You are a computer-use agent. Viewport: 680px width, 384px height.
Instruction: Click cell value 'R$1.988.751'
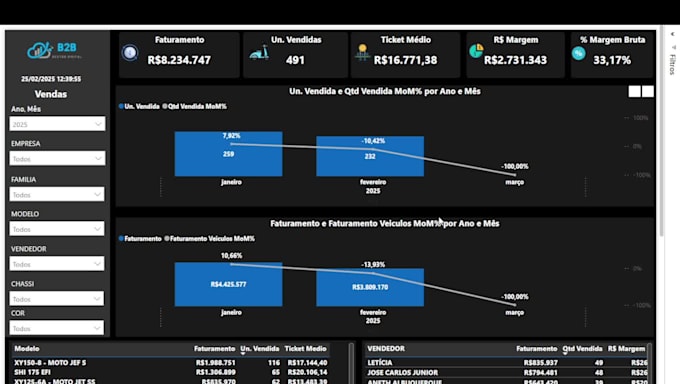pos(216,362)
